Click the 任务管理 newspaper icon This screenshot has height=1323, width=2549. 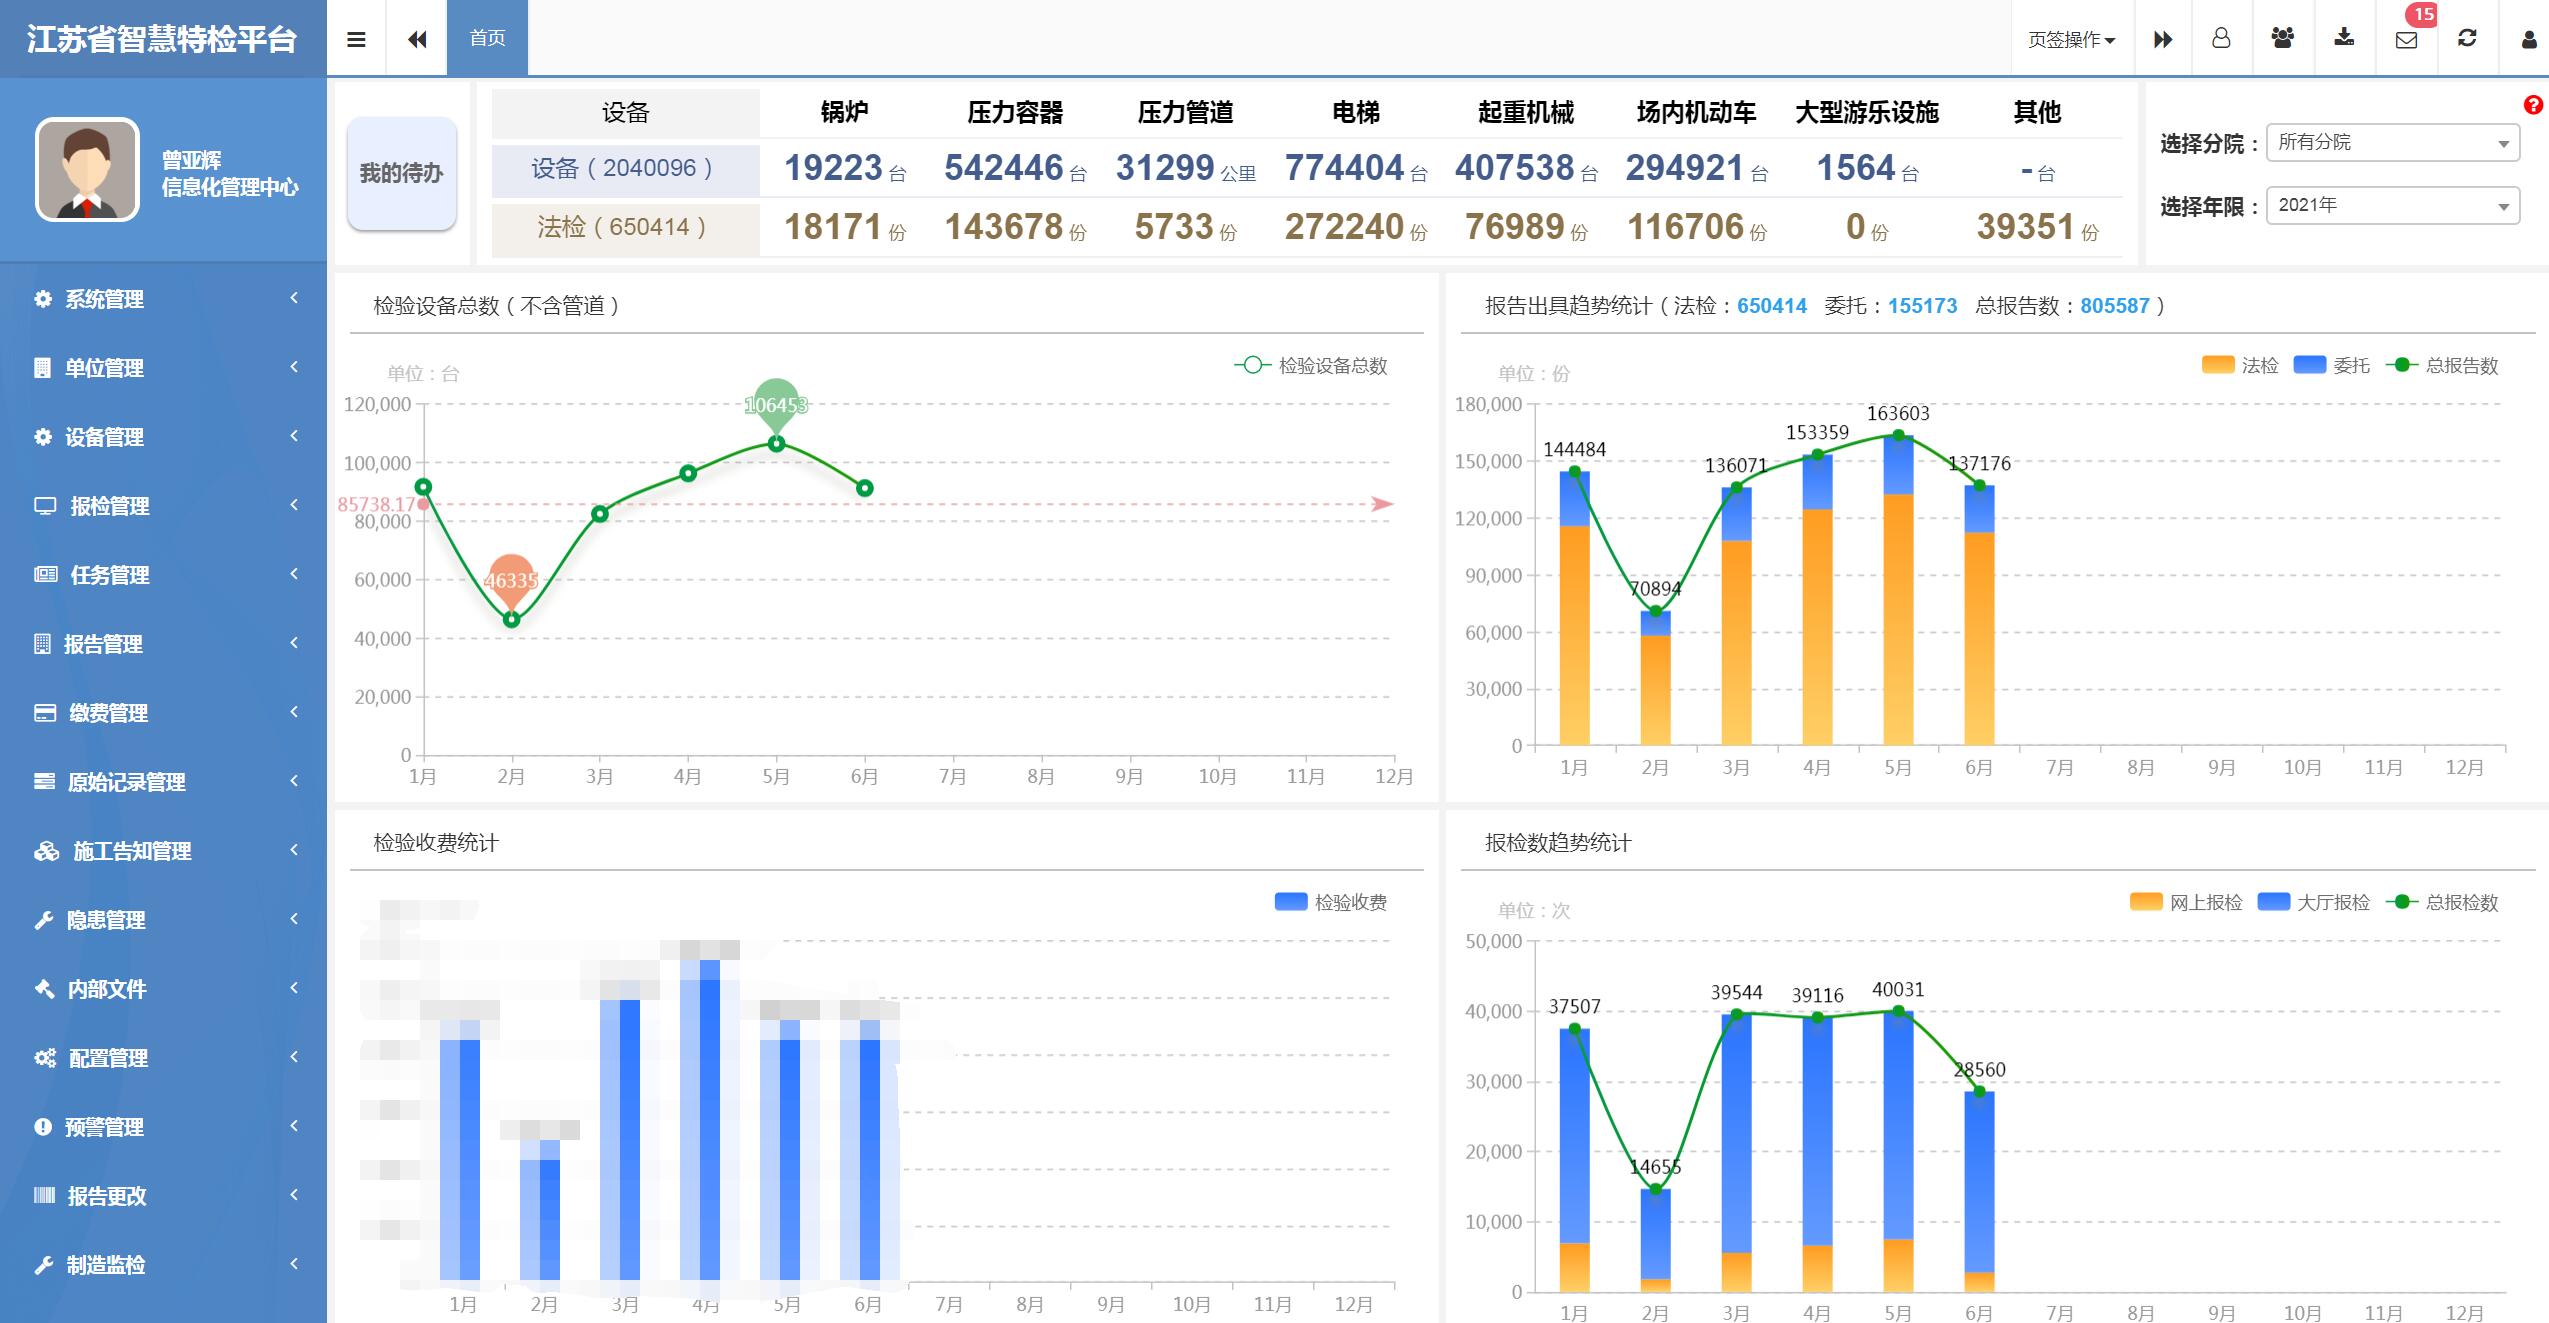point(46,574)
